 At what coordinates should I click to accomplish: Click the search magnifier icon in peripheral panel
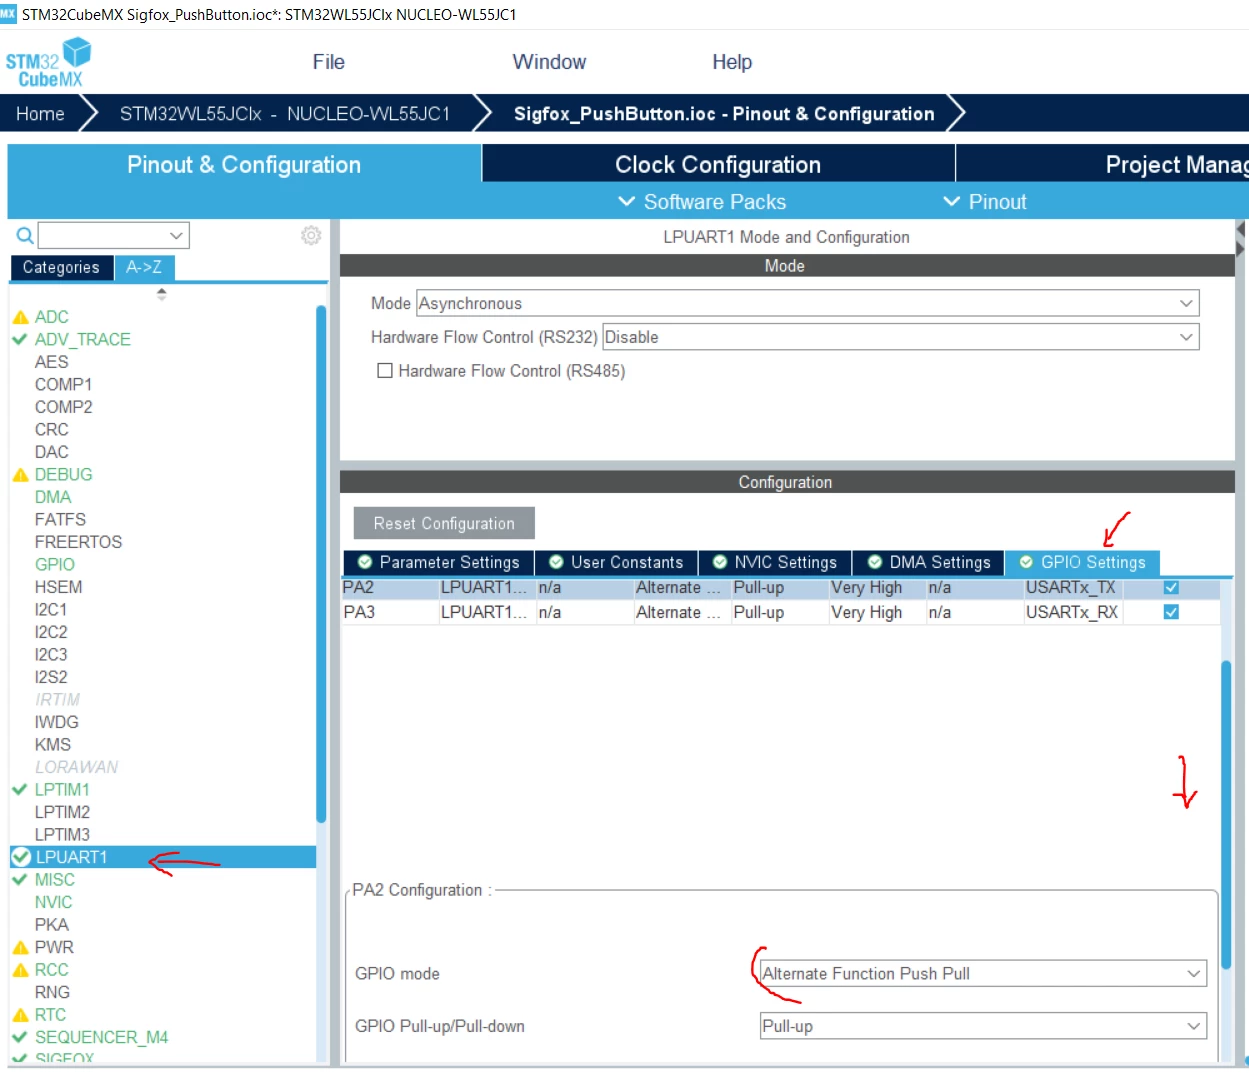click(x=25, y=236)
